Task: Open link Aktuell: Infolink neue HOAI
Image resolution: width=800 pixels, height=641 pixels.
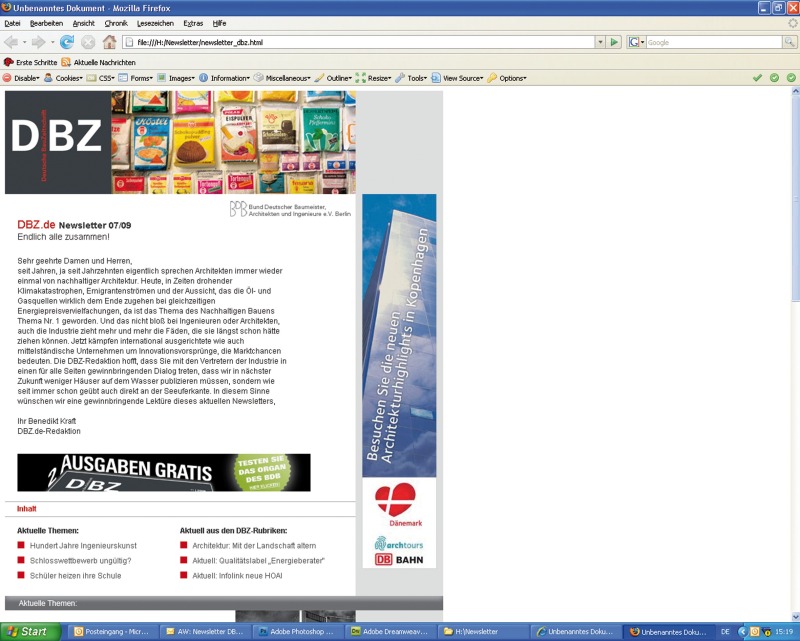Action: pyautogui.click(x=237, y=576)
